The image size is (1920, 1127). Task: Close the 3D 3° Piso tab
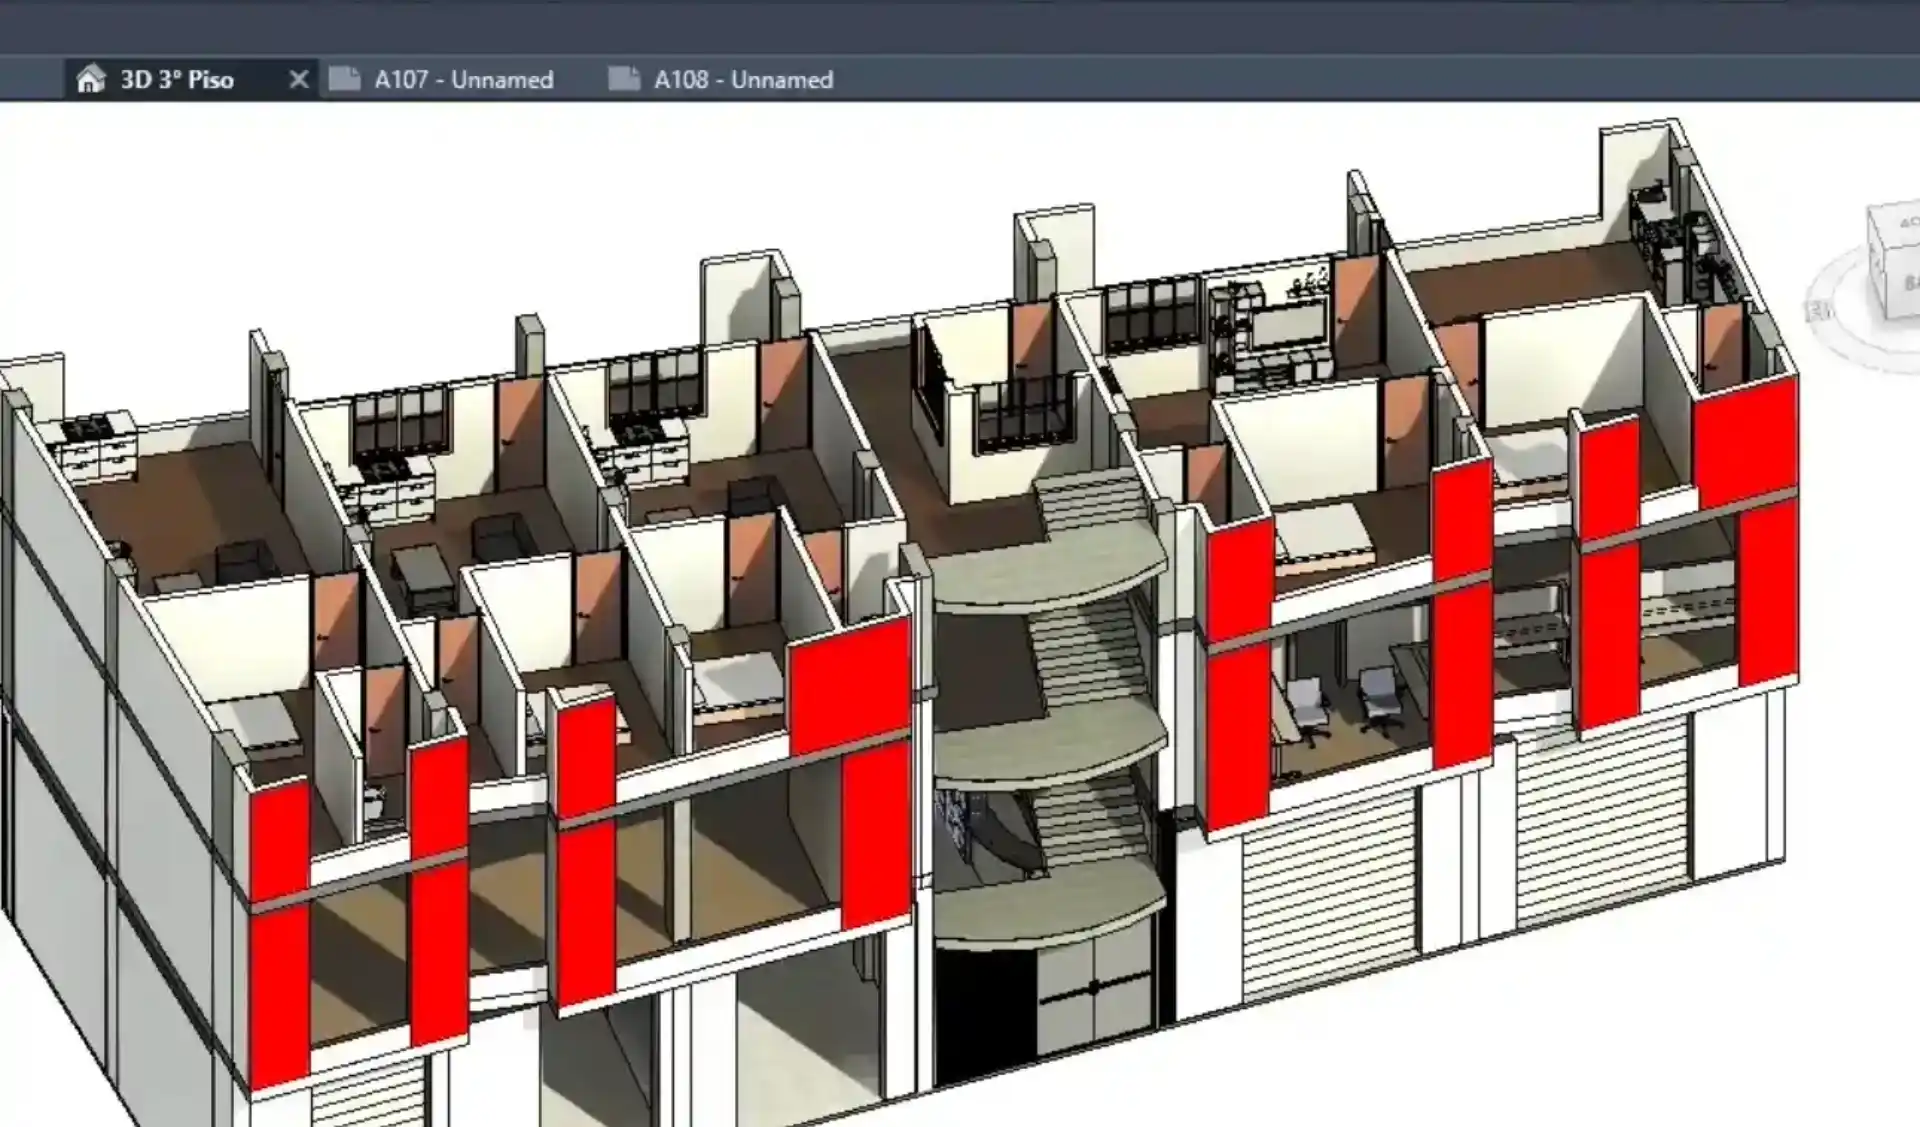pos(298,79)
